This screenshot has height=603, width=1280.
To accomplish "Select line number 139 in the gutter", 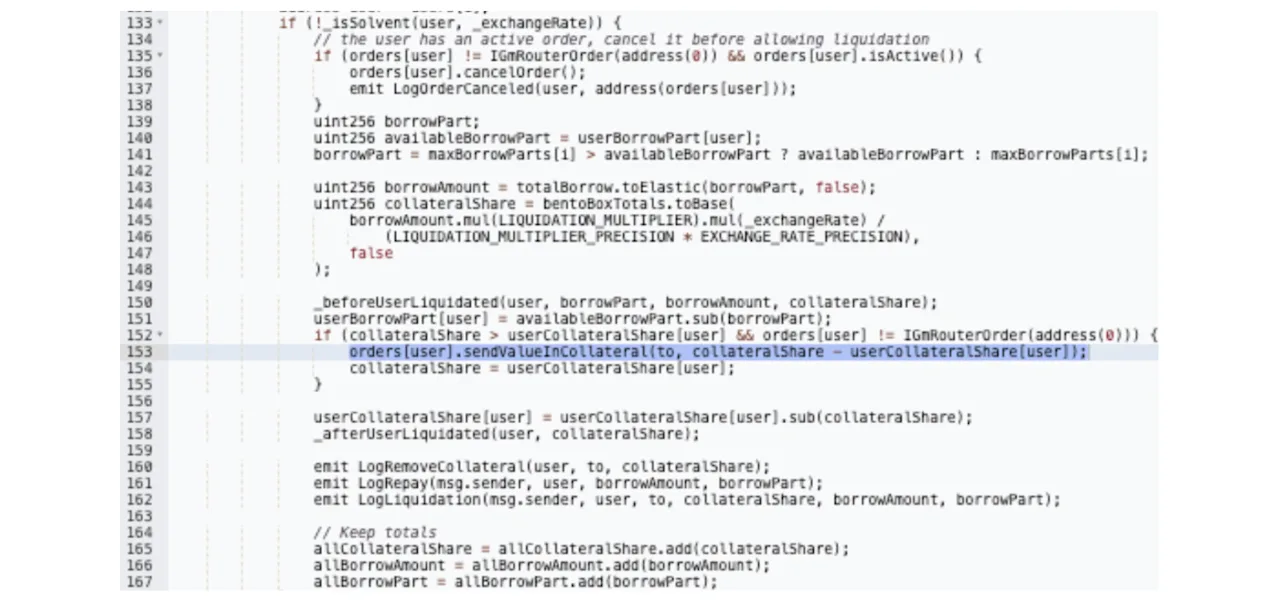I will click(x=139, y=122).
